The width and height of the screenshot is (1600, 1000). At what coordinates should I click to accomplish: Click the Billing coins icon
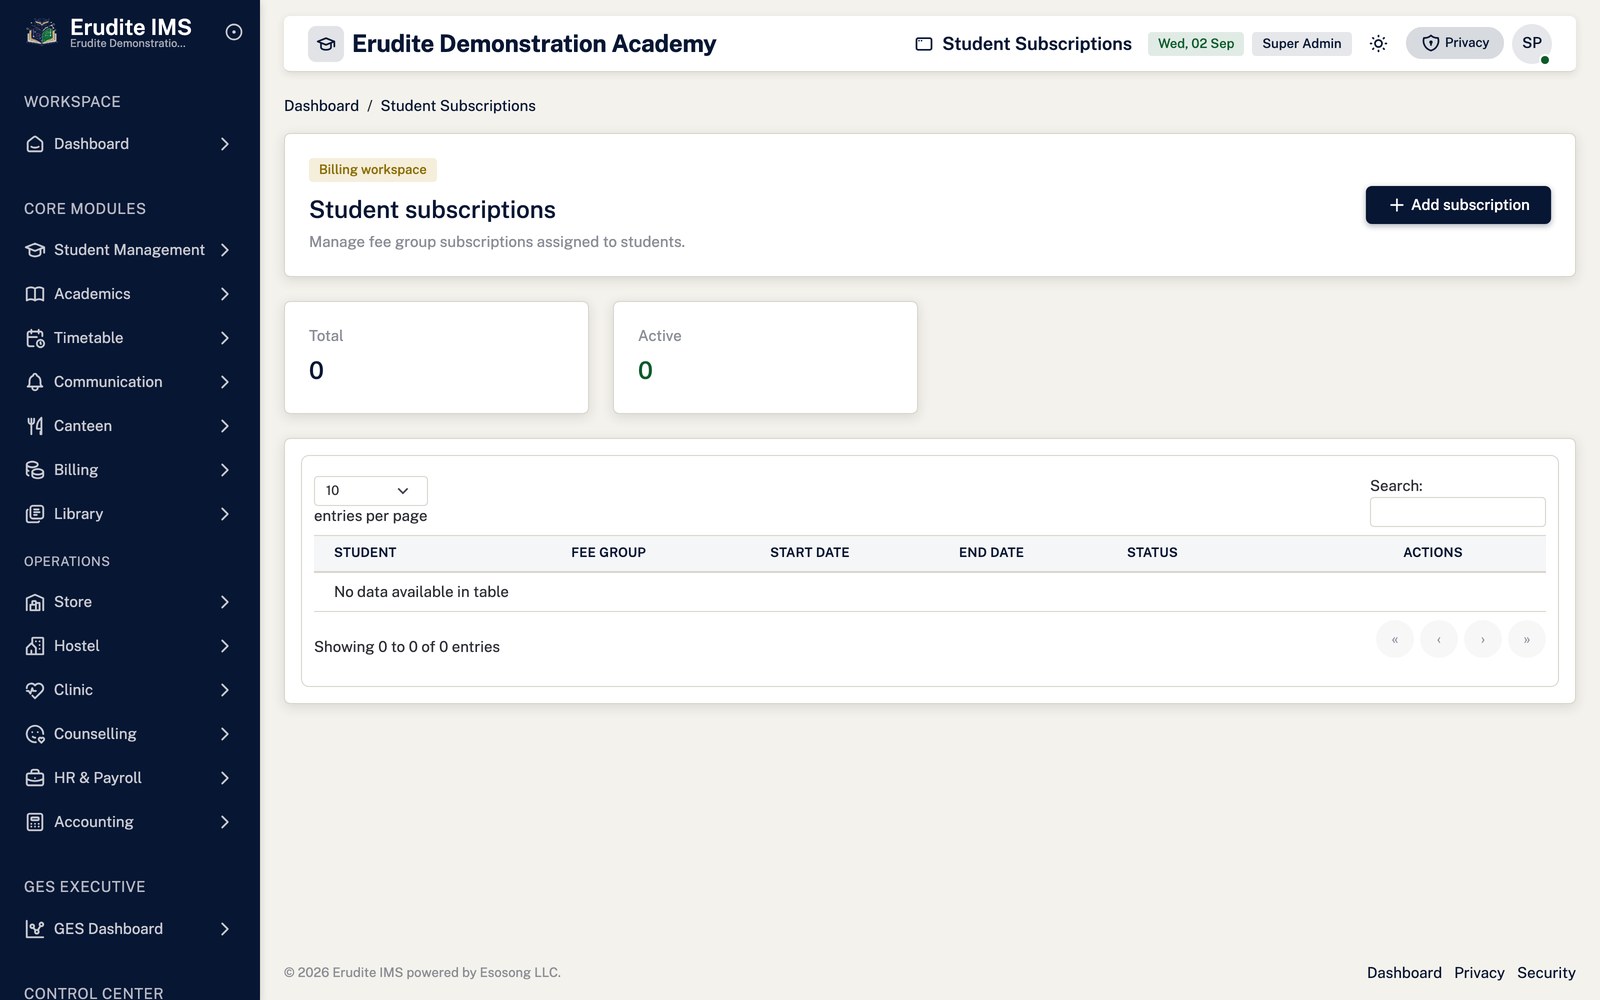[x=35, y=470]
